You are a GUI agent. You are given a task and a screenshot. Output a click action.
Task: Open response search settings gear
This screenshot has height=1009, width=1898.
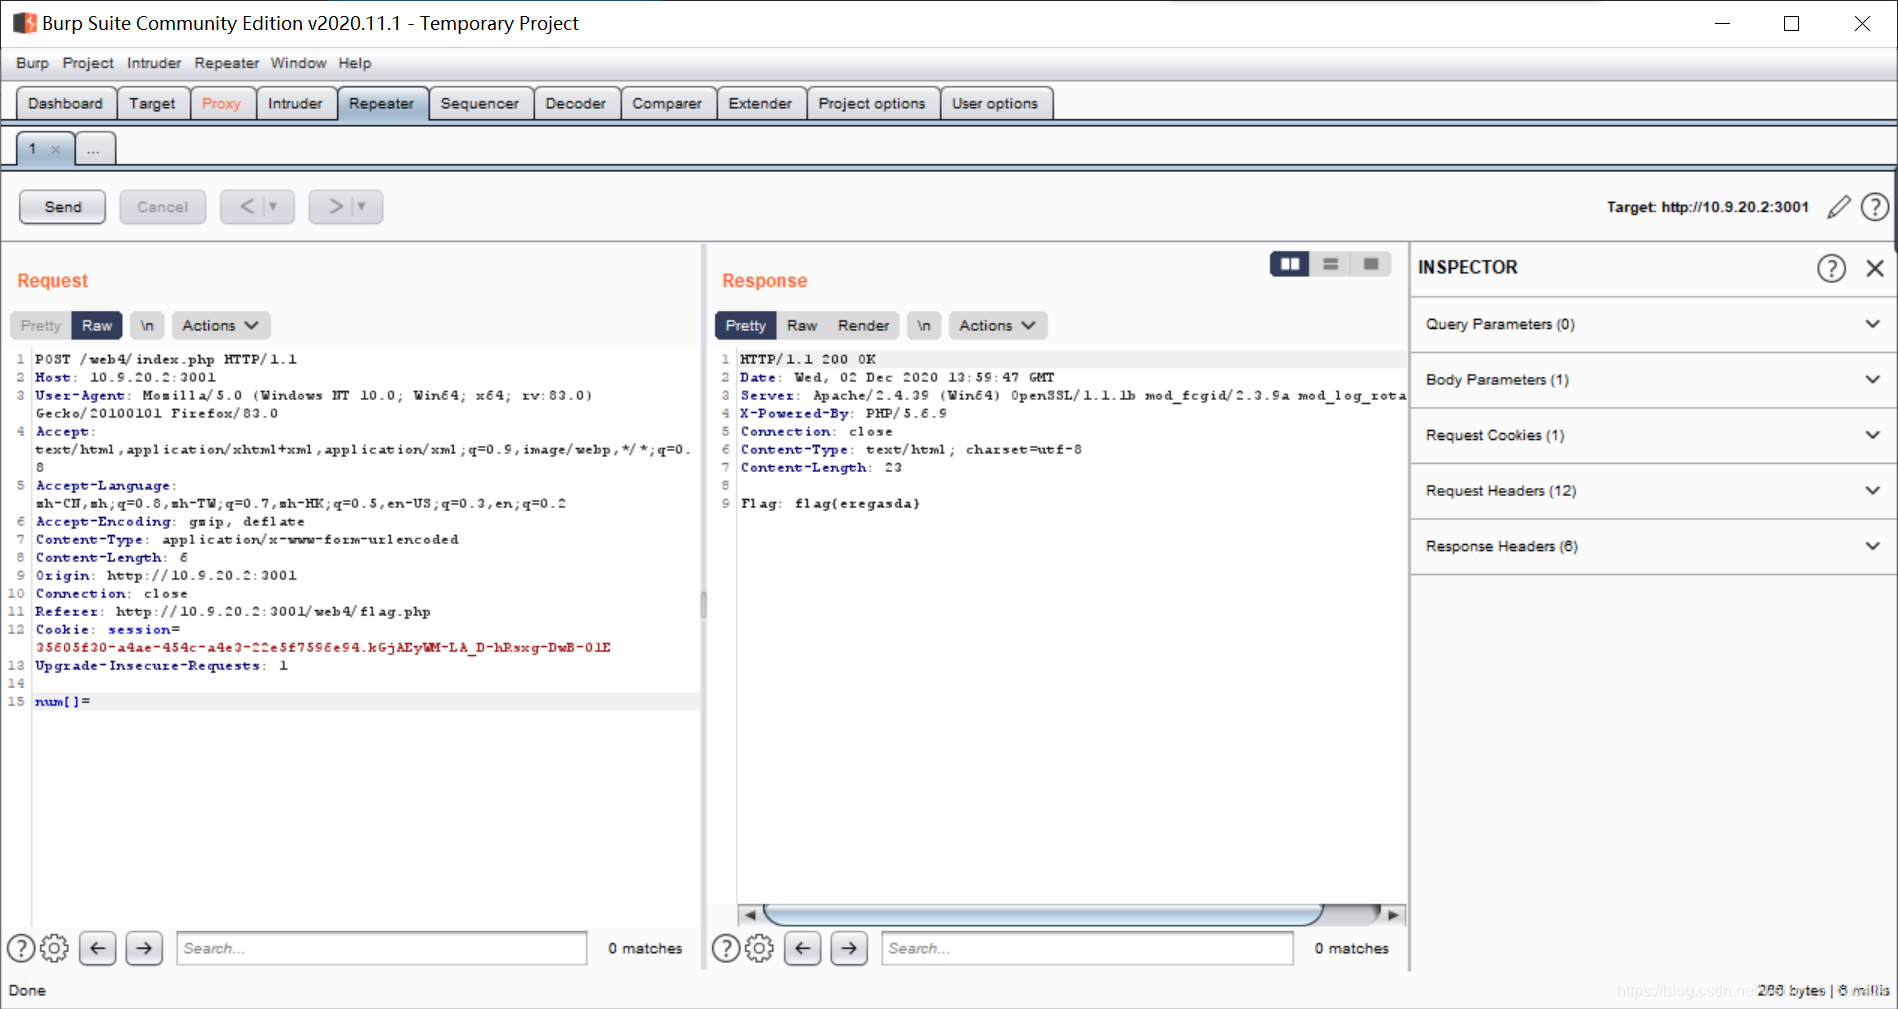click(759, 947)
